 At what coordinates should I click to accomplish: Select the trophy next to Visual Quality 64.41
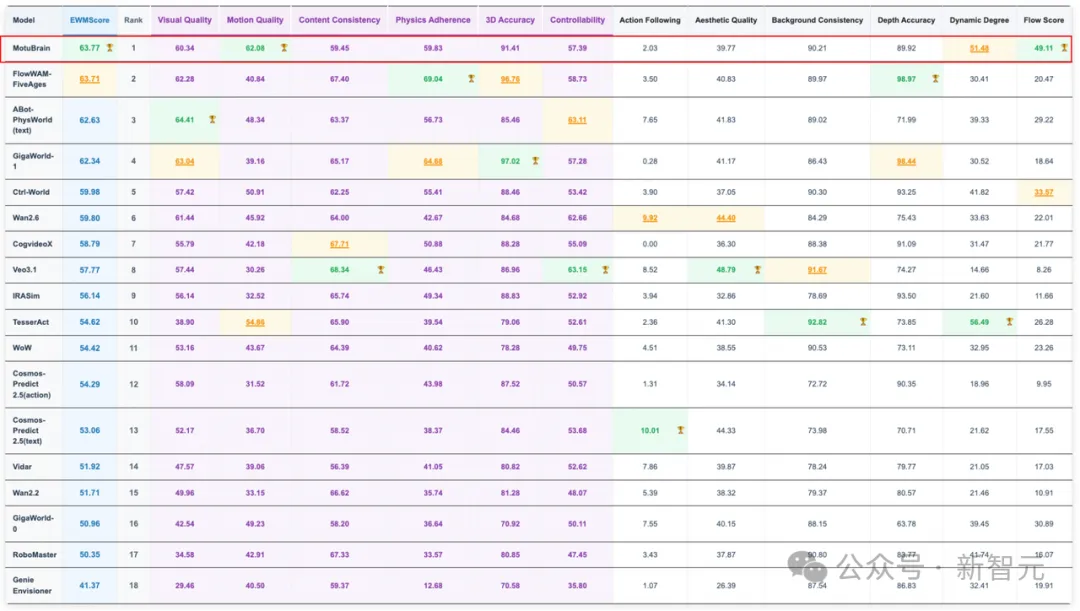[212, 119]
